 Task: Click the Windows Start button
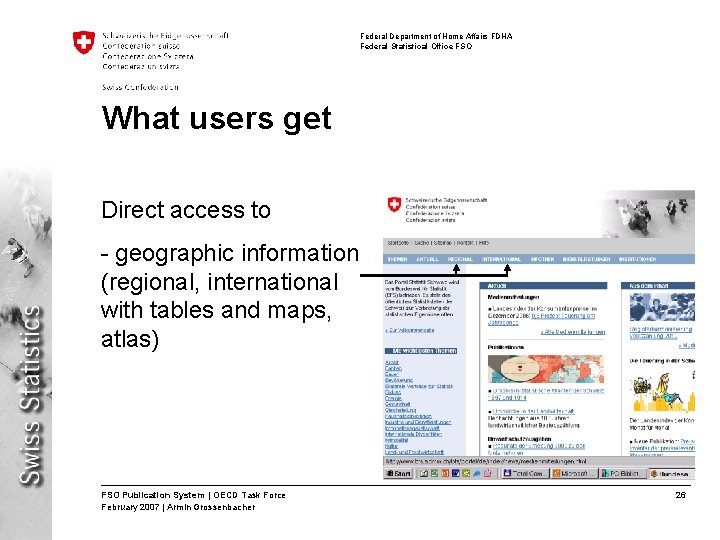(398, 473)
